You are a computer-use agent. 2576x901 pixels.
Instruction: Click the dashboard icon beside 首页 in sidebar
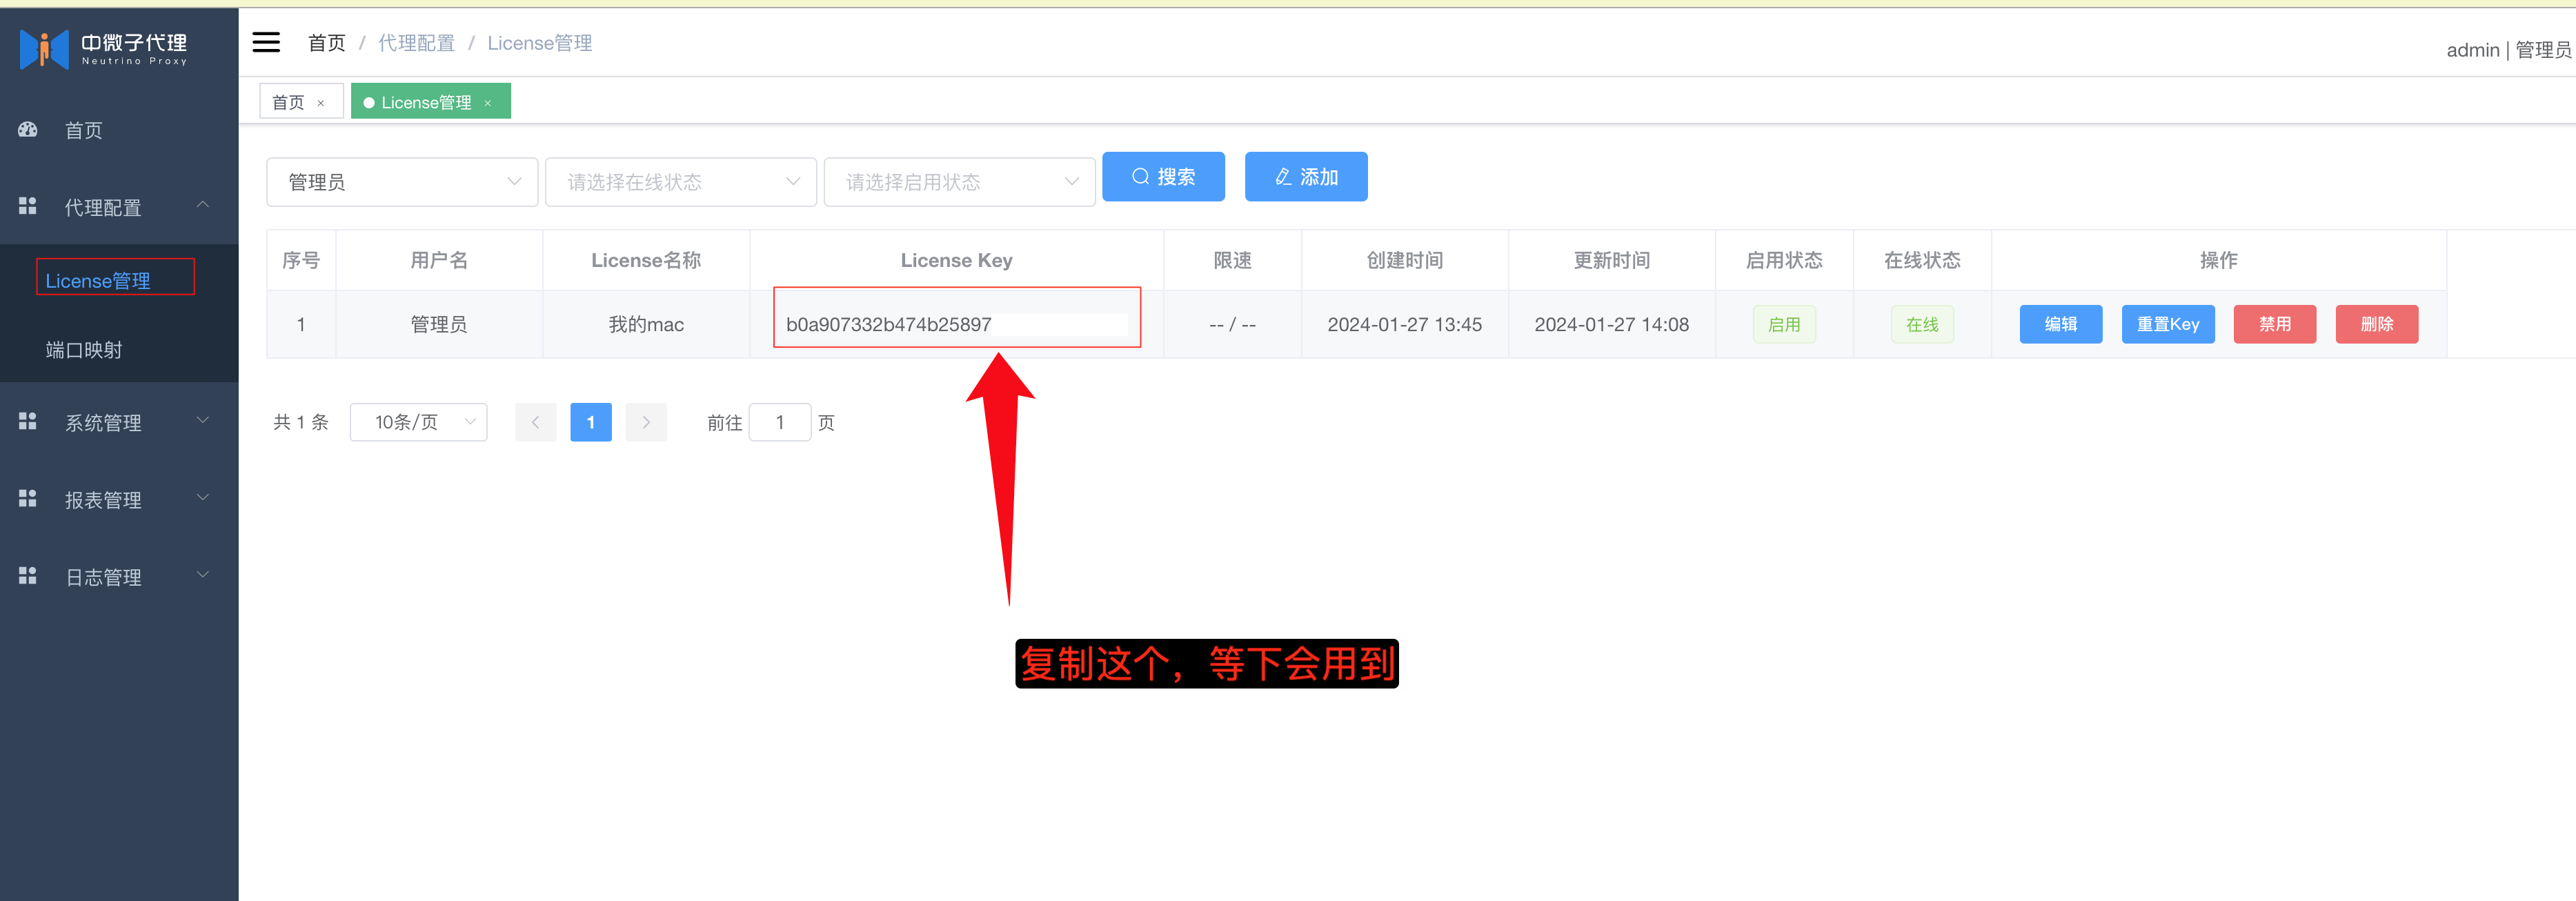click(x=28, y=130)
